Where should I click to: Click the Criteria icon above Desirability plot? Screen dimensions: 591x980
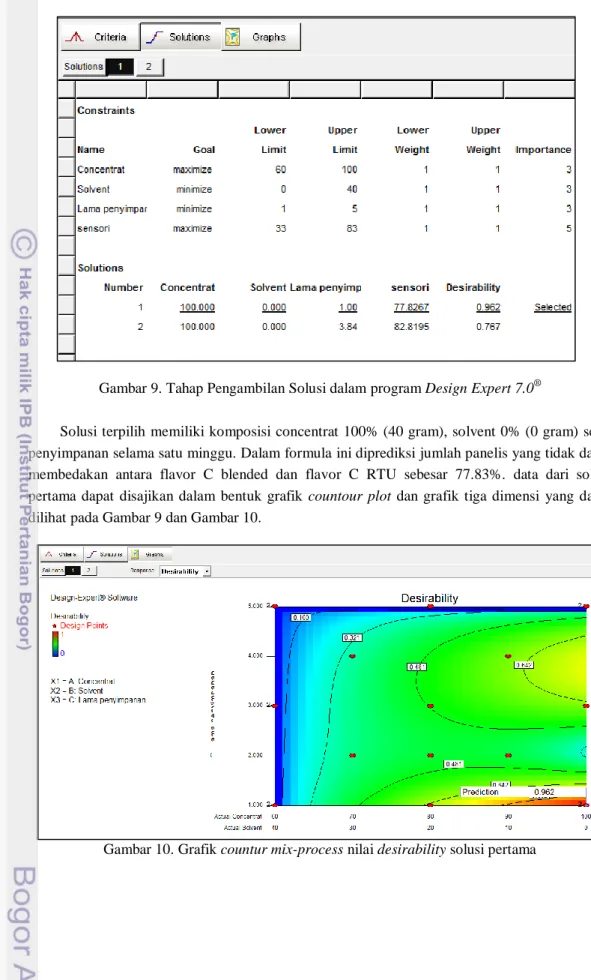pyautogui.click(x=49, y=554)
